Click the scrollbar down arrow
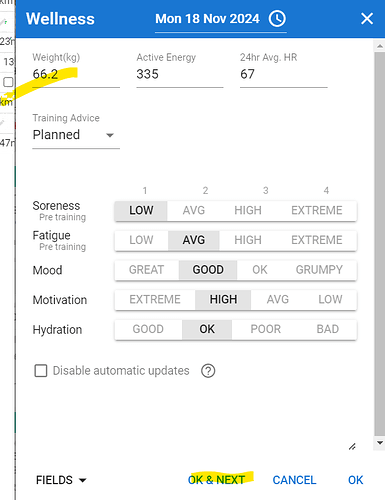This screenshot has height=500, width=385. [x=380, y=443]
